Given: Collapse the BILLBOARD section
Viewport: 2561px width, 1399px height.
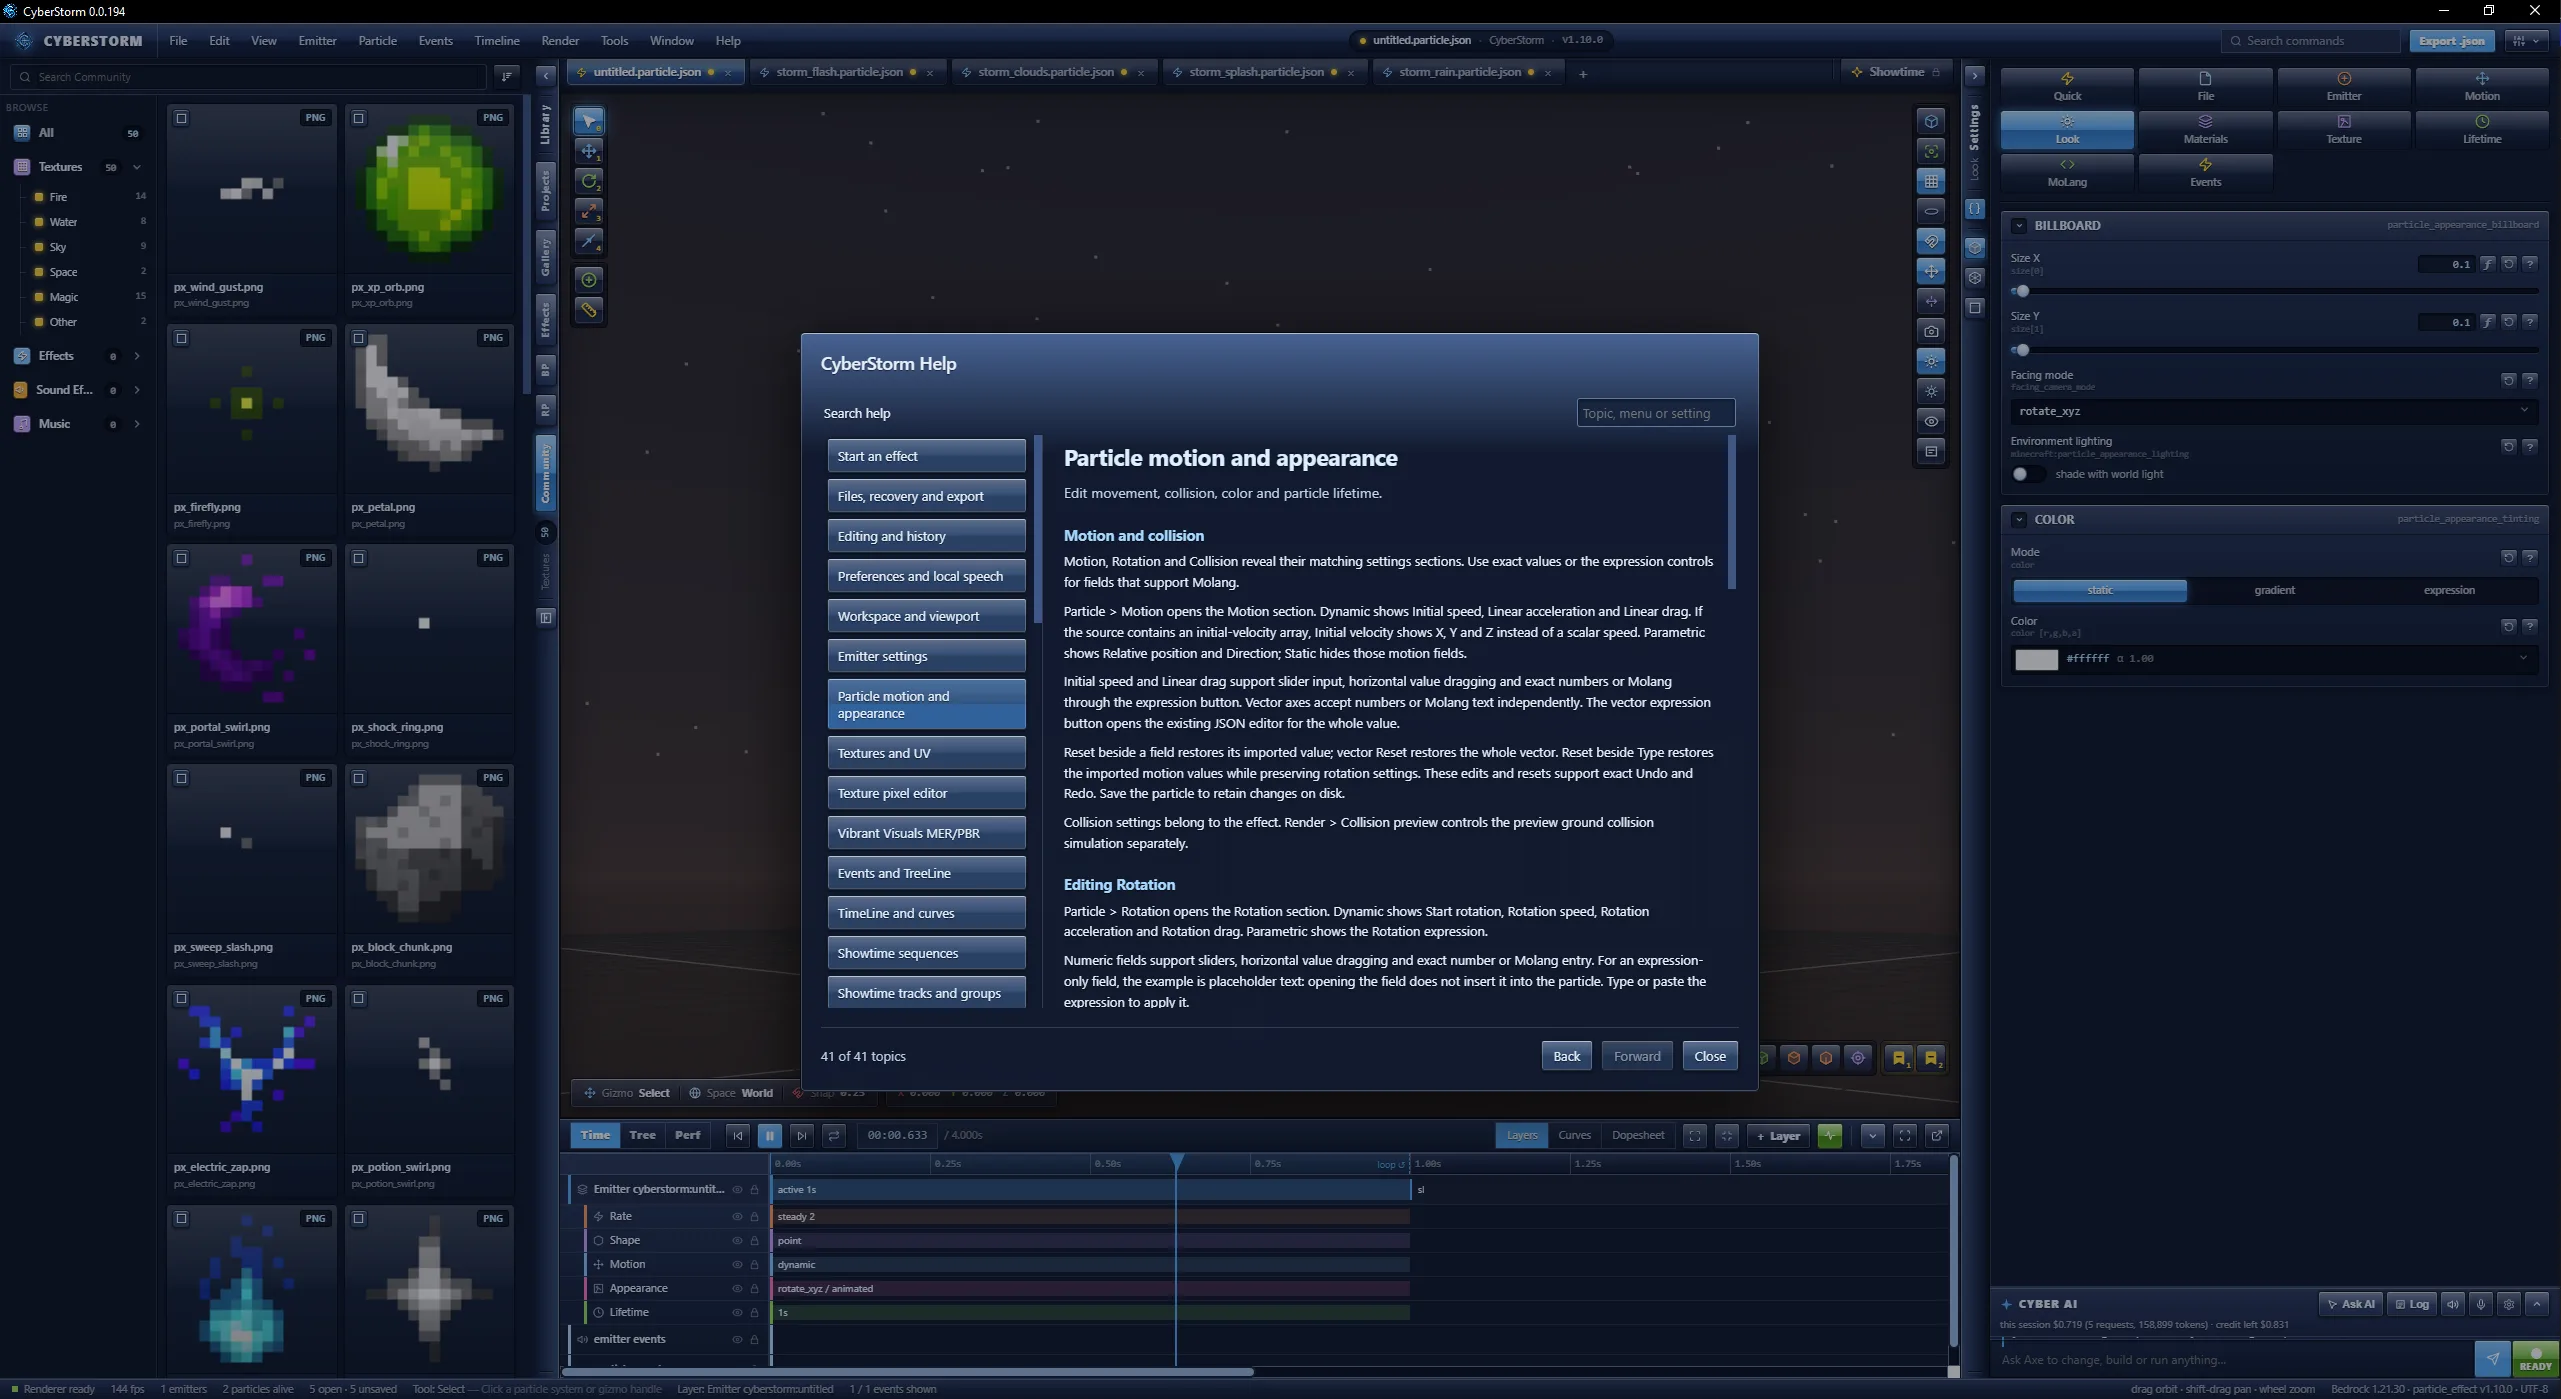Looking at the screenshot, I should (2019, 226).
